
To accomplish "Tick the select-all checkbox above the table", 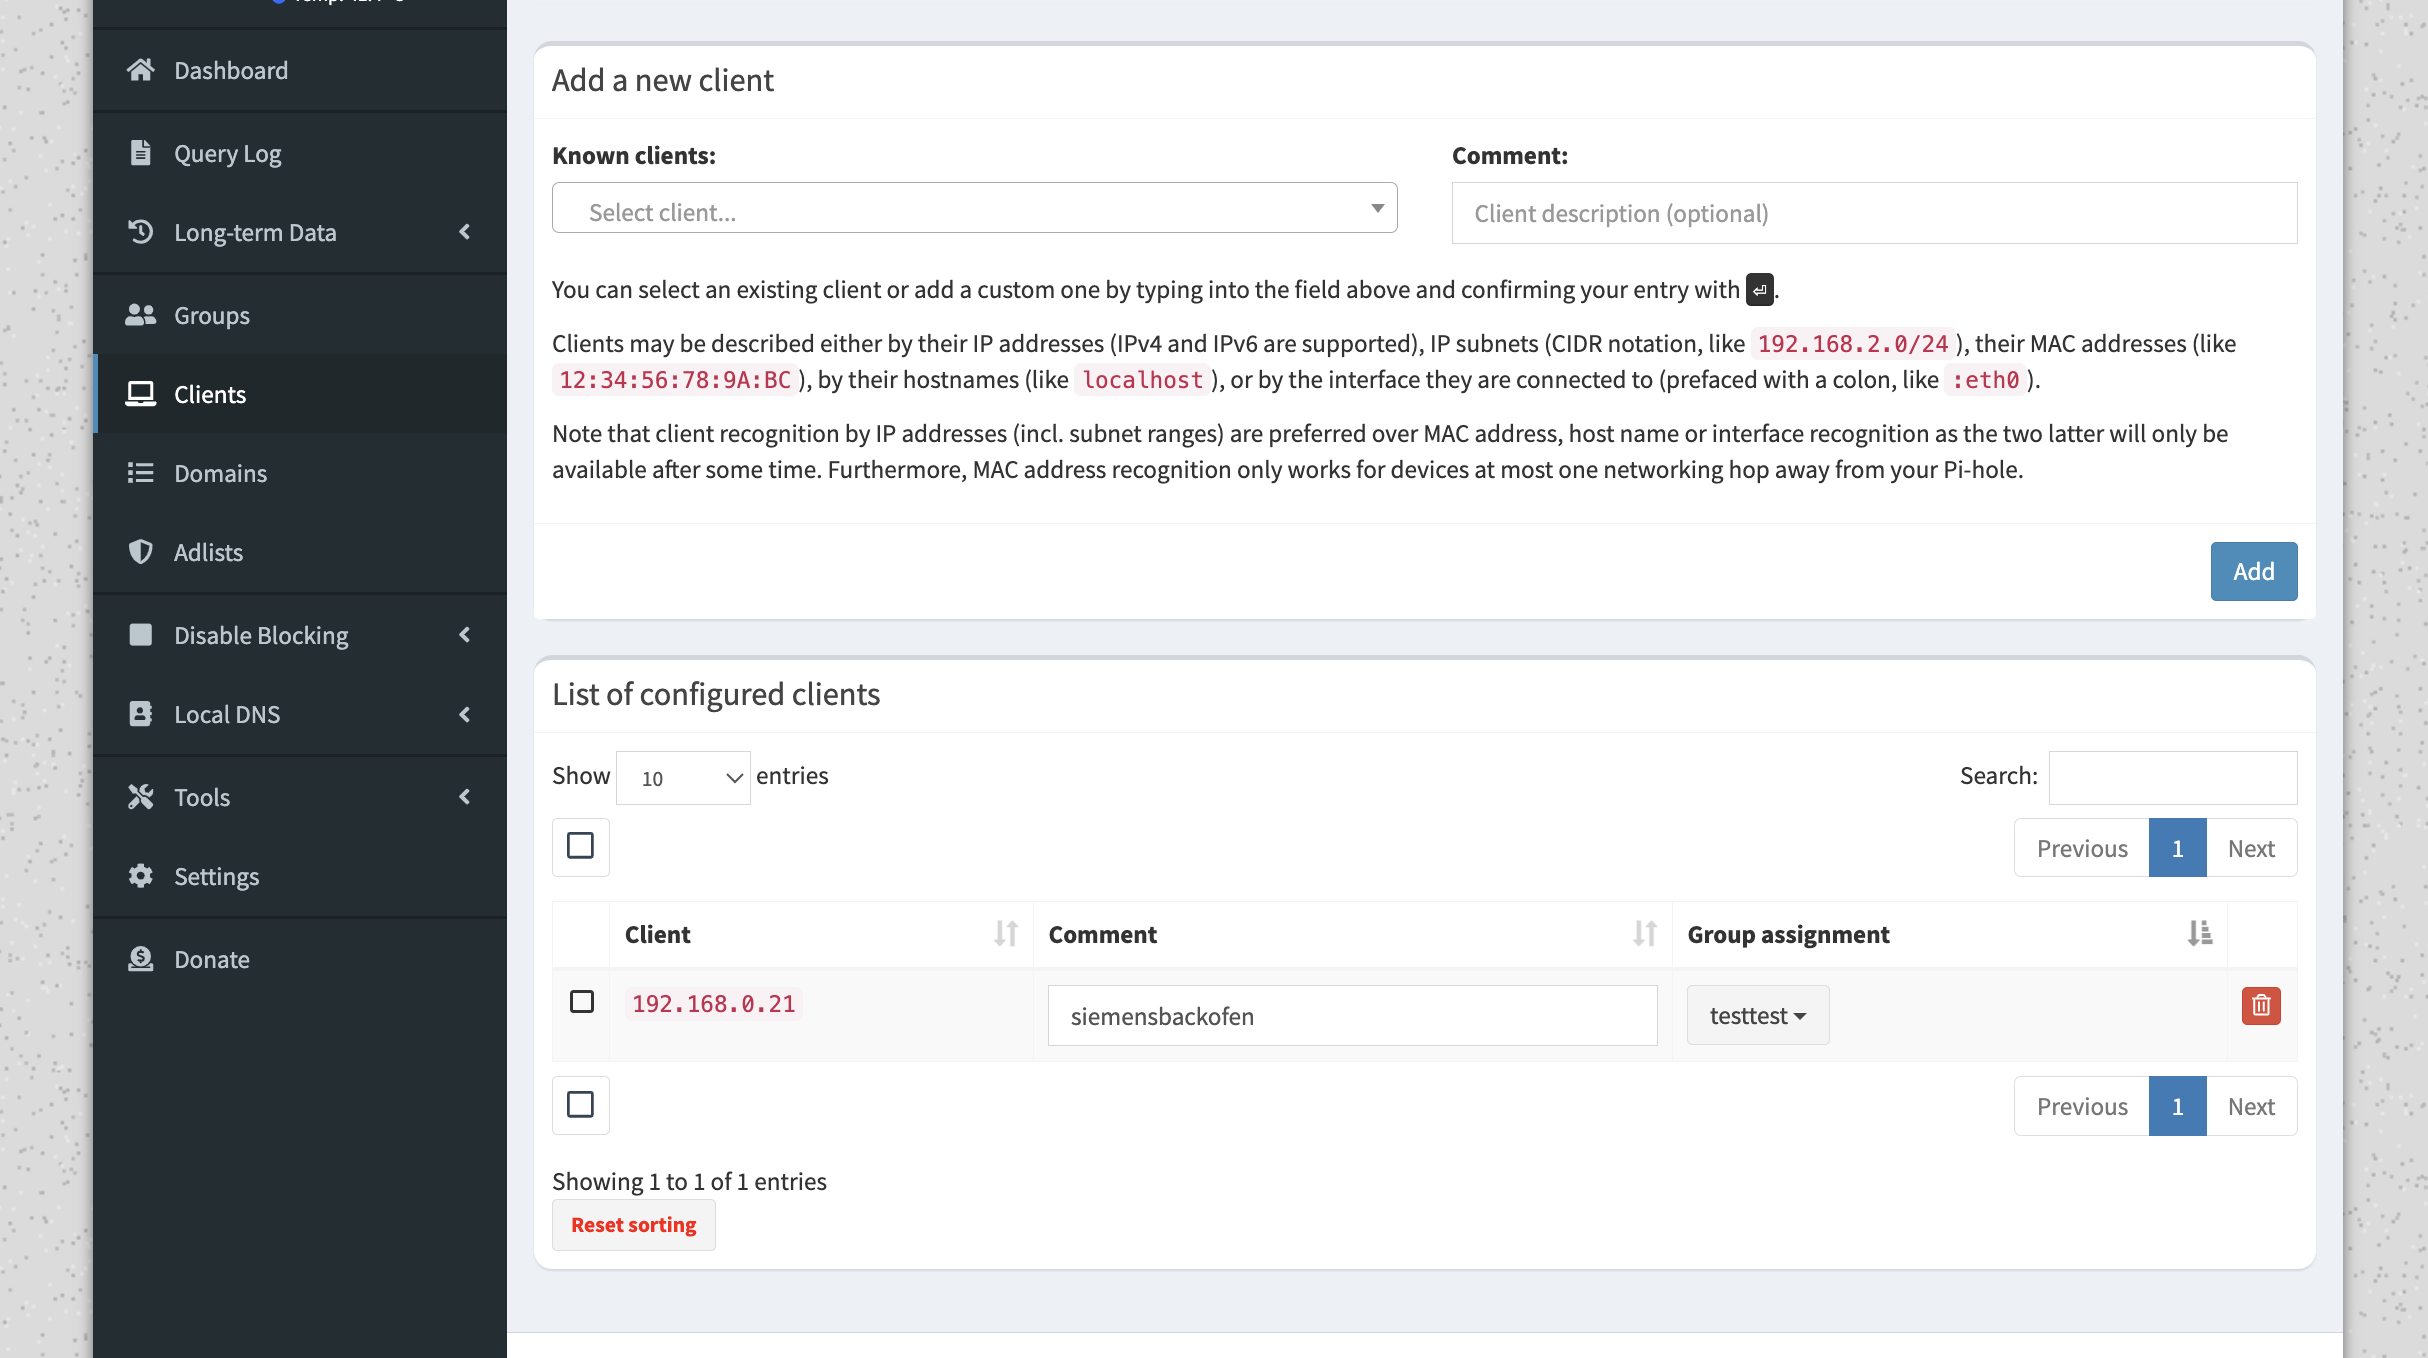I will pyautogui.click(x=580, y=846).
